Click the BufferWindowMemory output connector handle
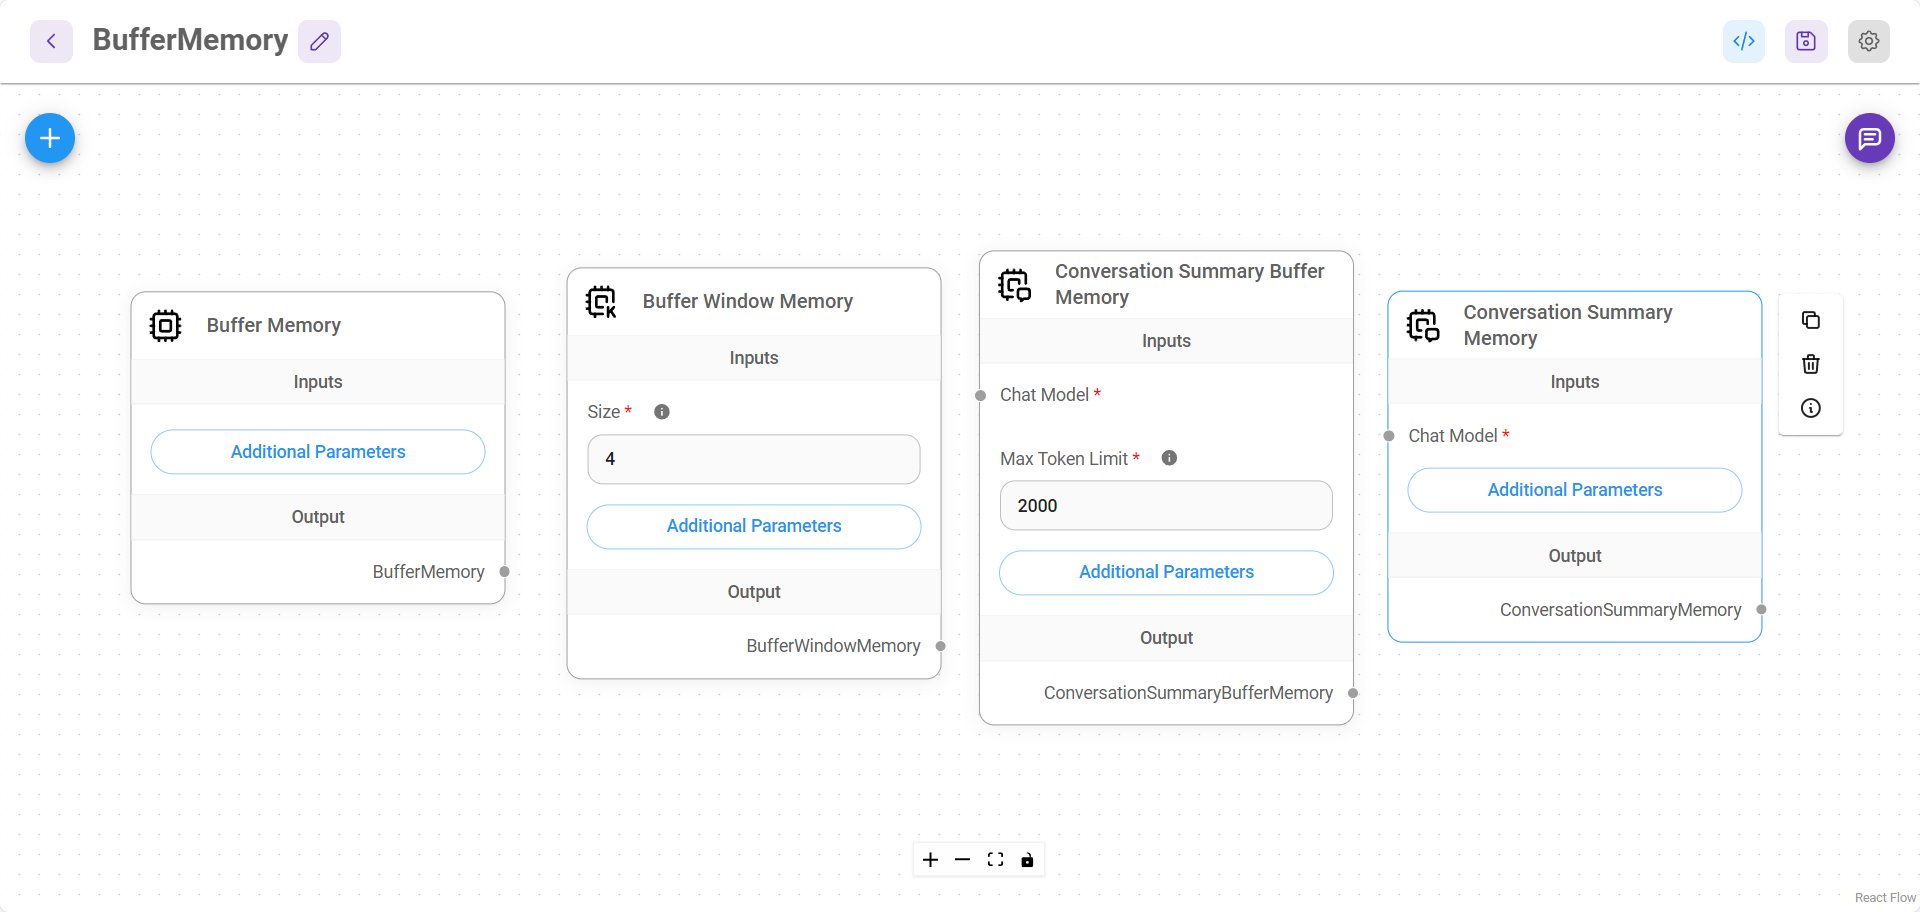The width and height of the screenshot is (1920, 912). 941,646
